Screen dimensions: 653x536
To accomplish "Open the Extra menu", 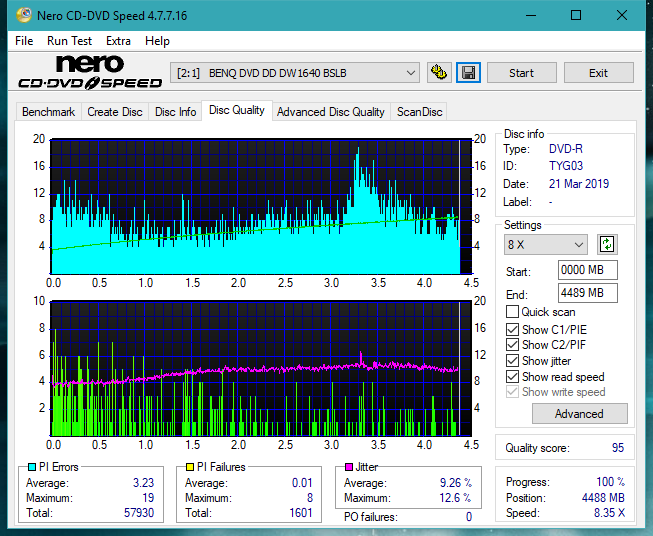I will point(118,41).
